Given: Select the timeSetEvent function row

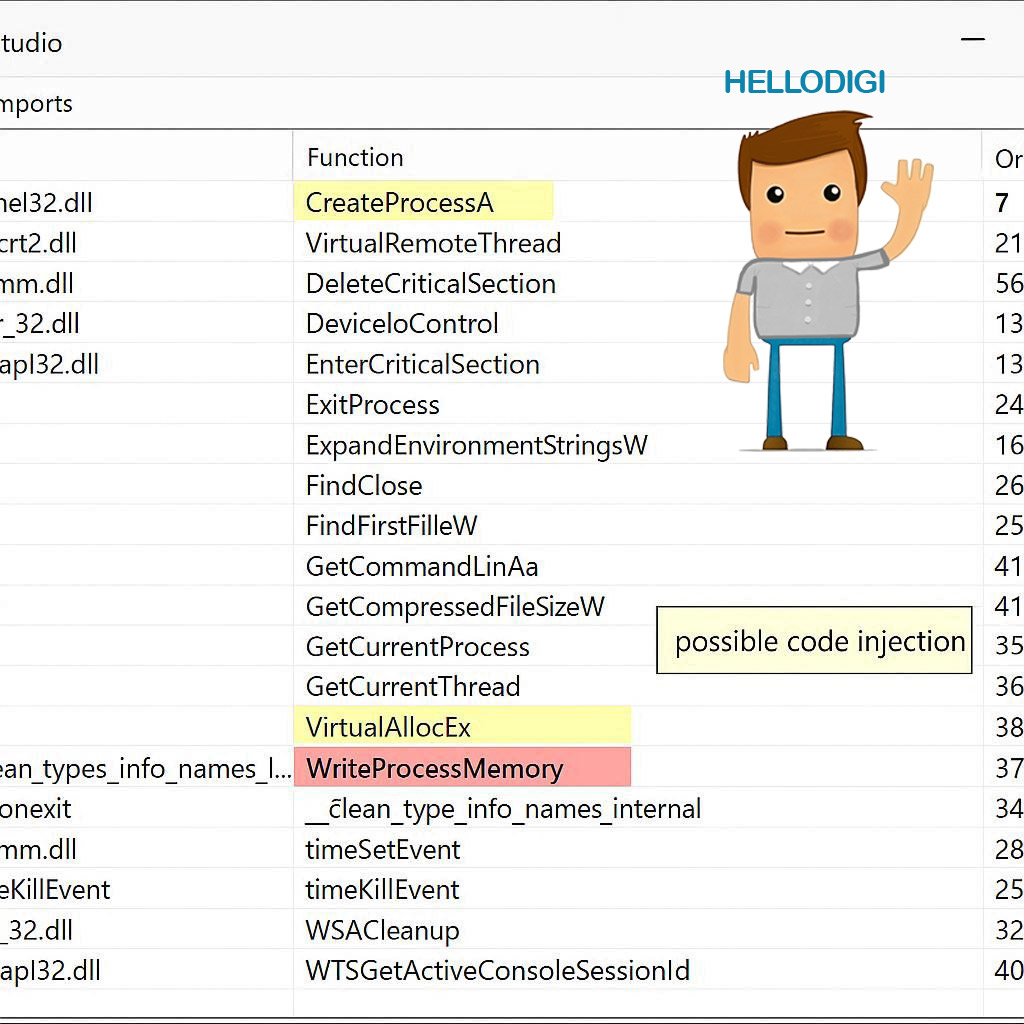Looking at the screenshot, I should click(382, 849).
